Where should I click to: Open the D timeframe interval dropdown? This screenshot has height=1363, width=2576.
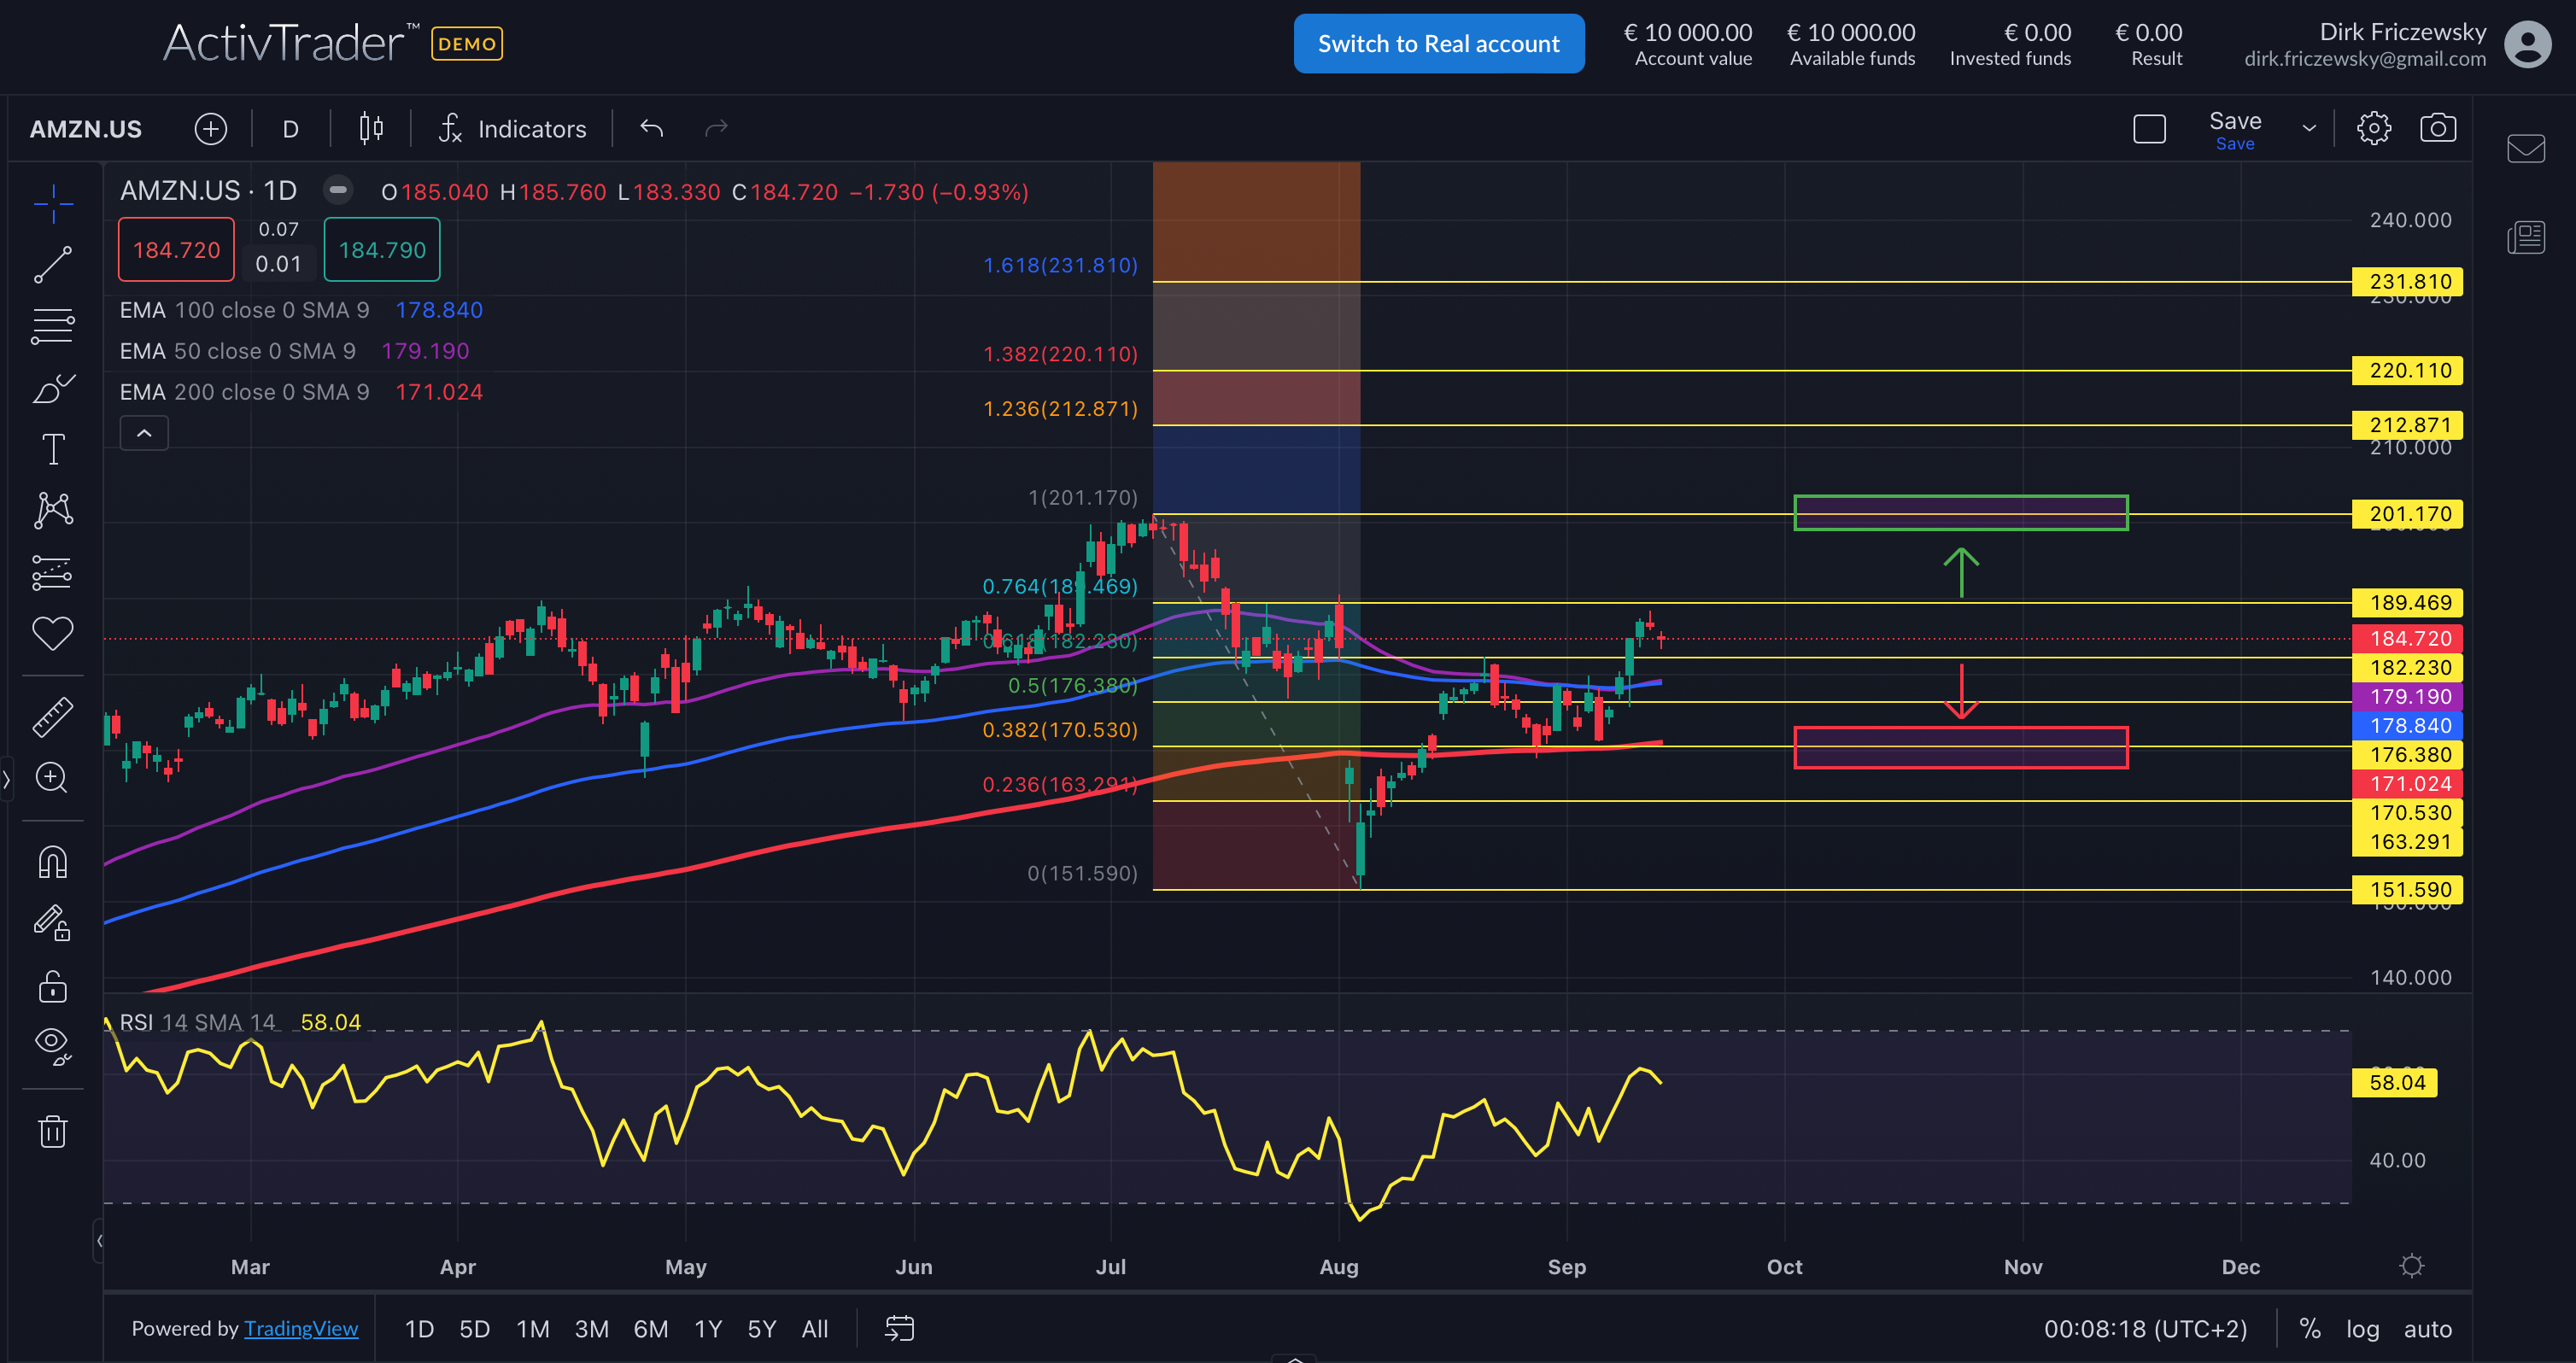pyautogui.click(x=291, y=129)
